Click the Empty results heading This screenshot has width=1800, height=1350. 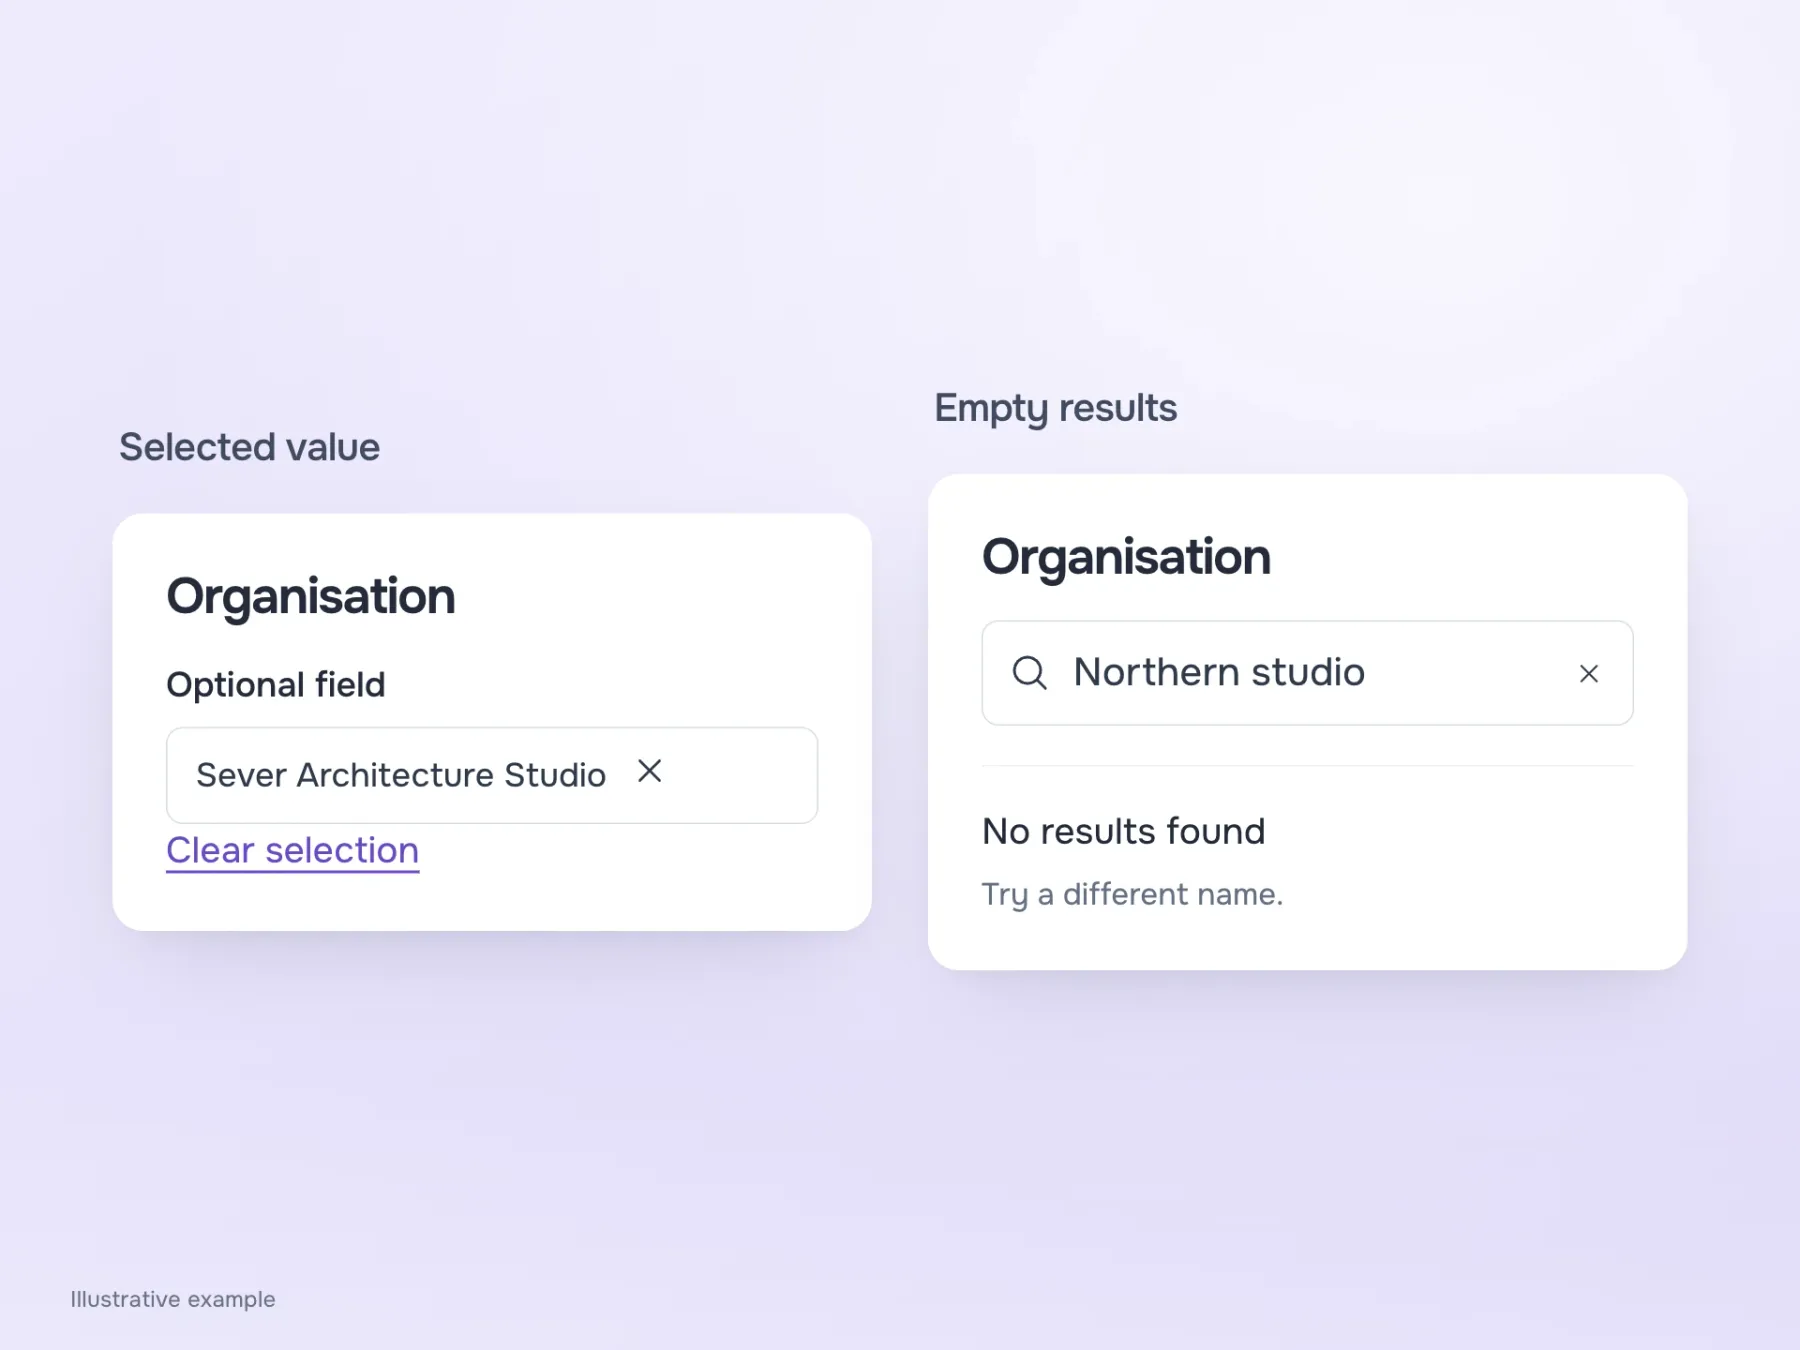coord(1056,408)
